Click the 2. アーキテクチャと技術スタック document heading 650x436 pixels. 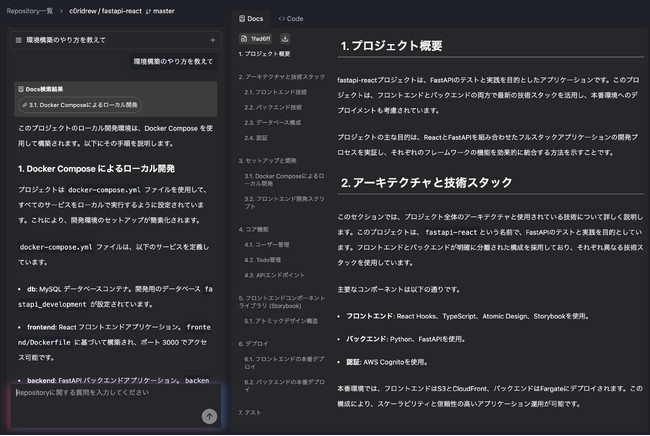click(427, 183)
